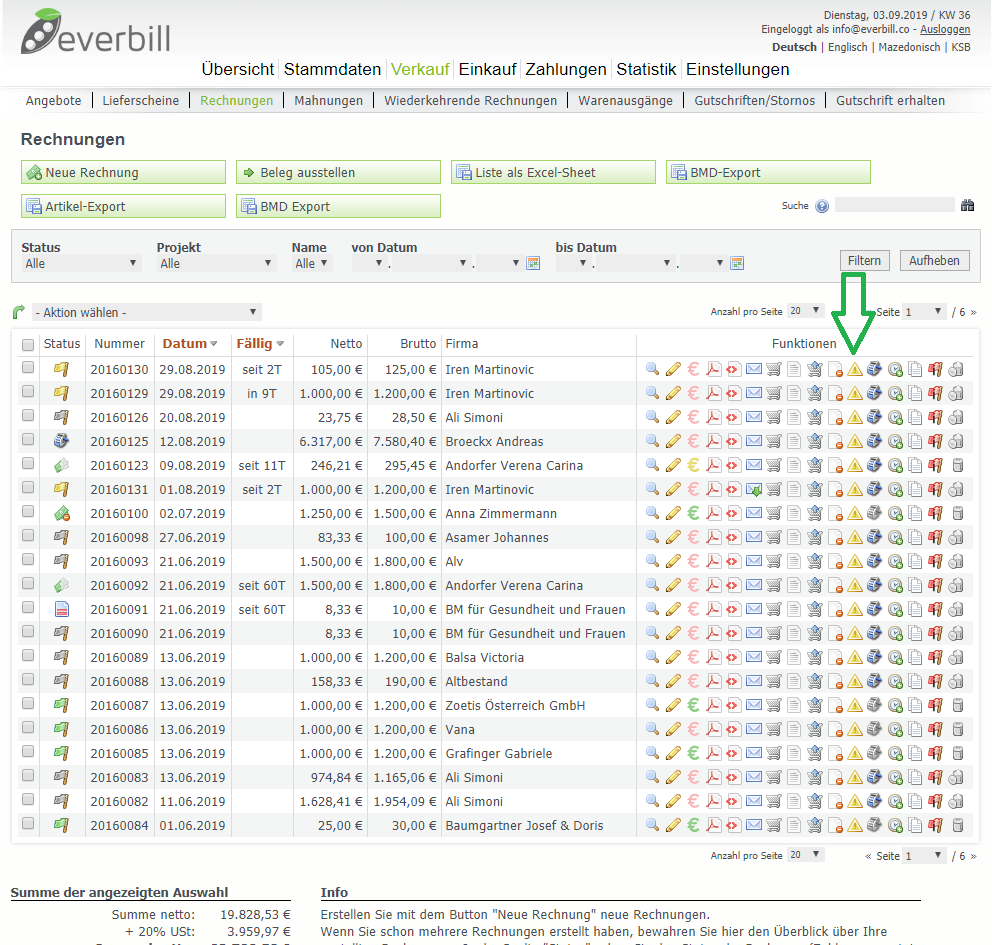Click shopping cart icon for invoice 20160100

tap(774, 514)
